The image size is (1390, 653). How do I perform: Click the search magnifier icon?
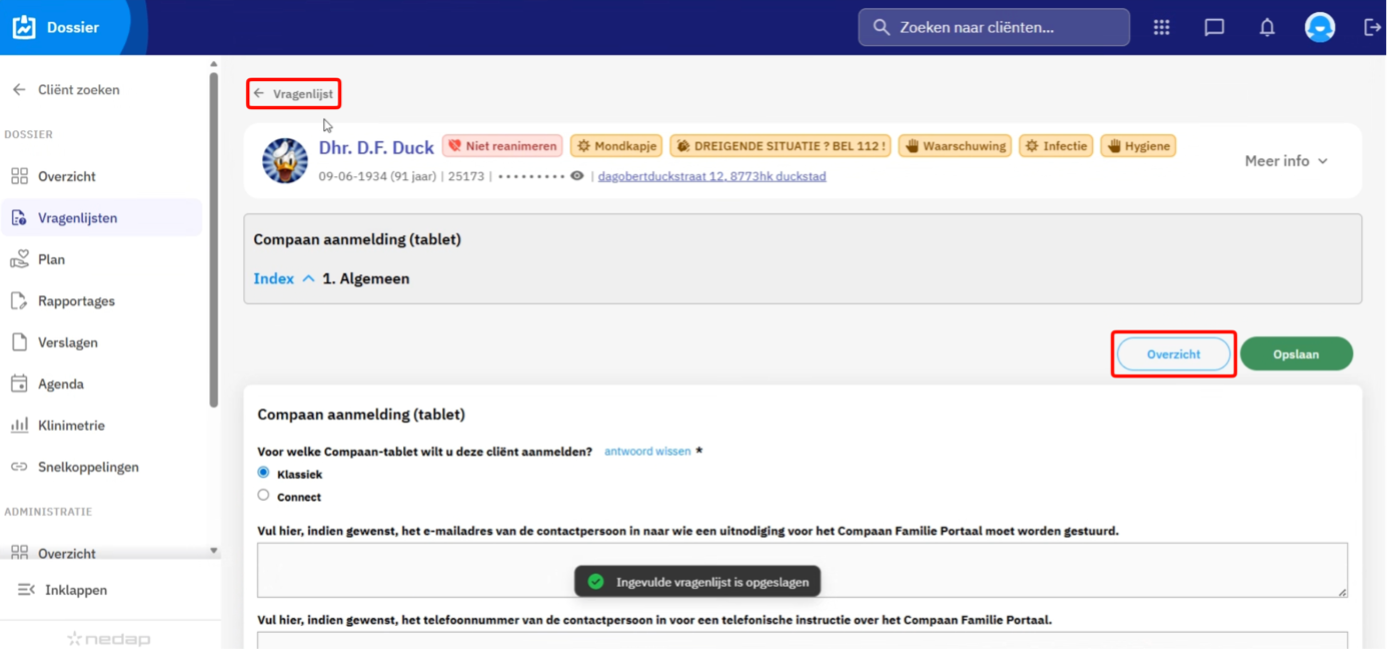[881, 27]
